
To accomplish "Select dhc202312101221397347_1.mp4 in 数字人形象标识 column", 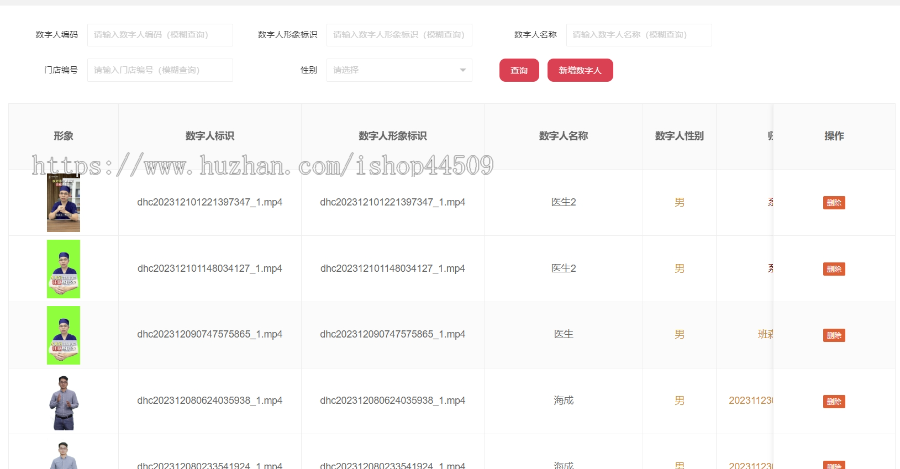I will tap(393, 202).
